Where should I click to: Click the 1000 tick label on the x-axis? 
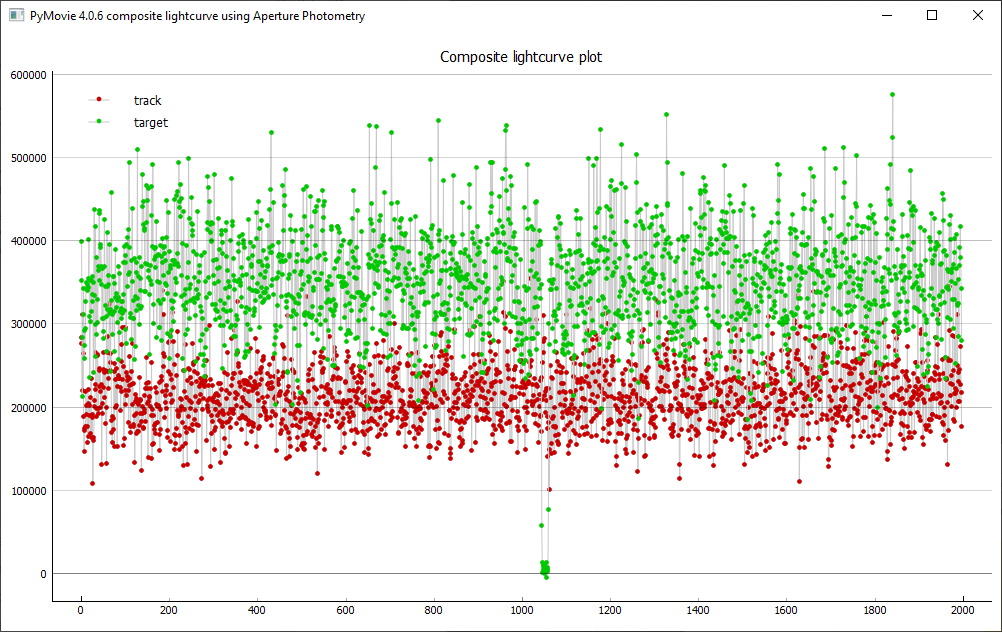click(x=521, y=609)
